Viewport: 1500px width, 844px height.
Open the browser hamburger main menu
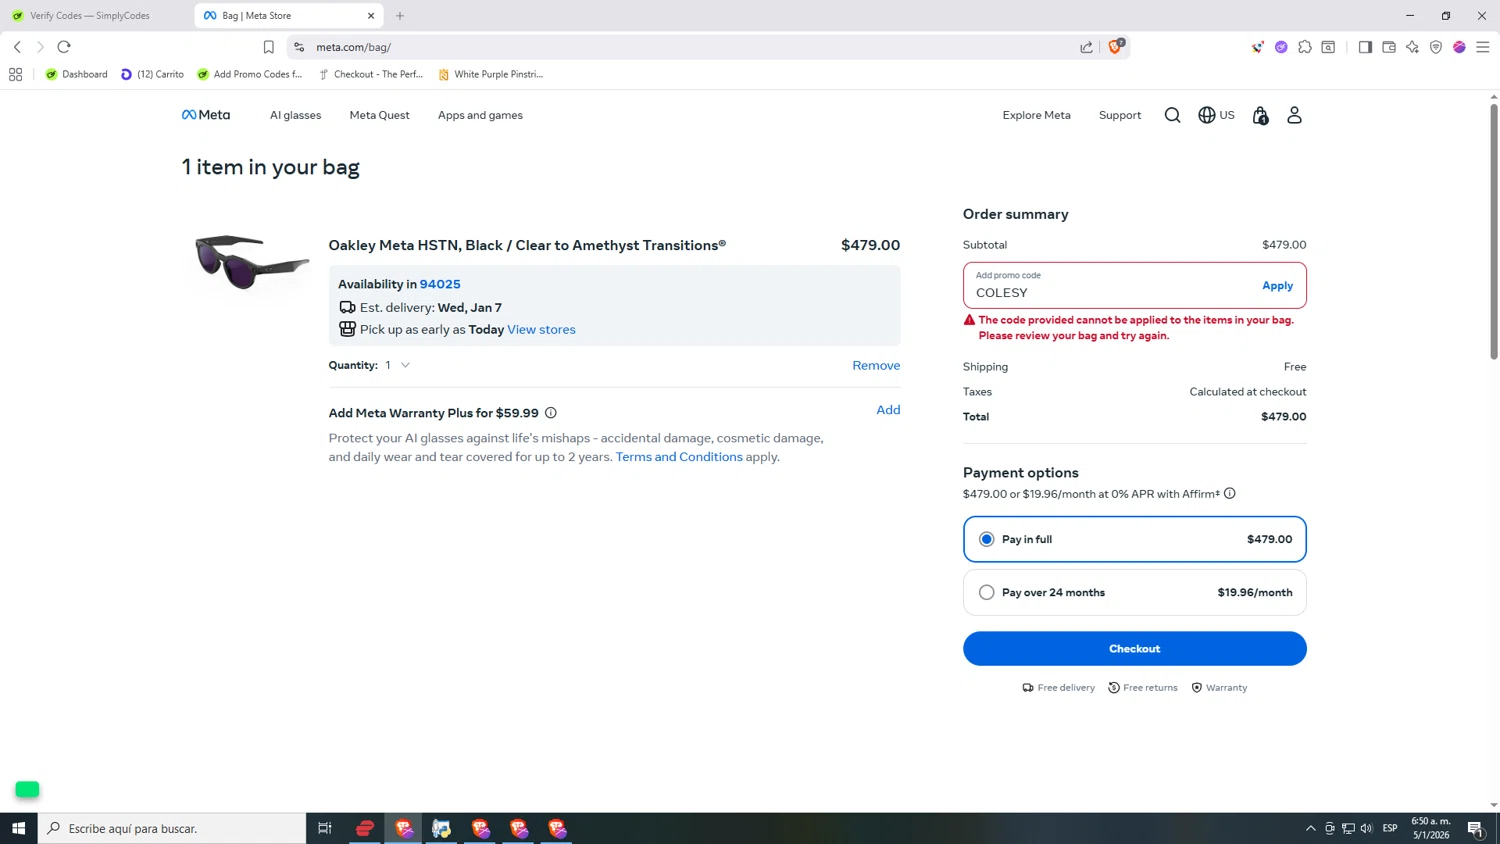click(1483, 47)
